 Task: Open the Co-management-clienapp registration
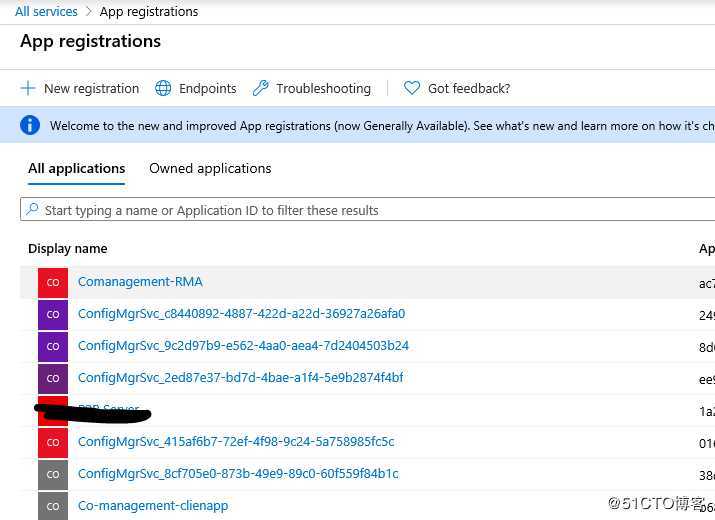(153, 506)
